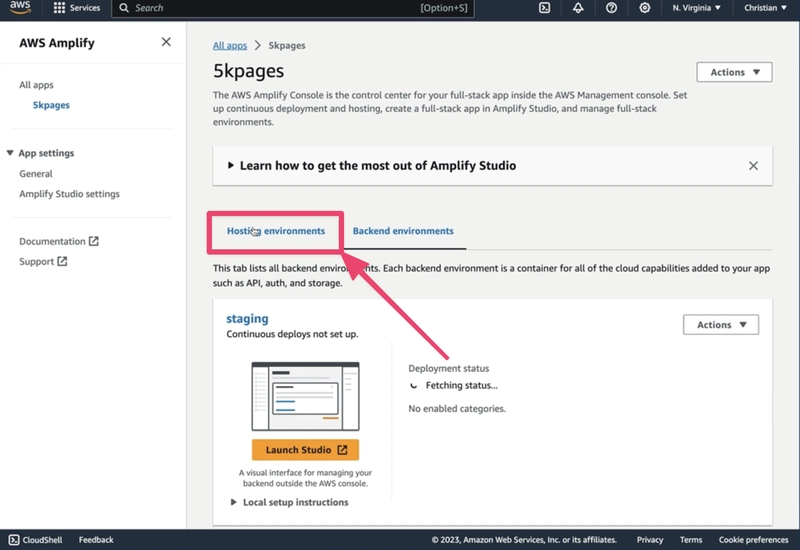Image resolution: width=800 pixels, height=550 pixels.
Task: Select 5kpages in the sidebar
Action: click(51, 105)
